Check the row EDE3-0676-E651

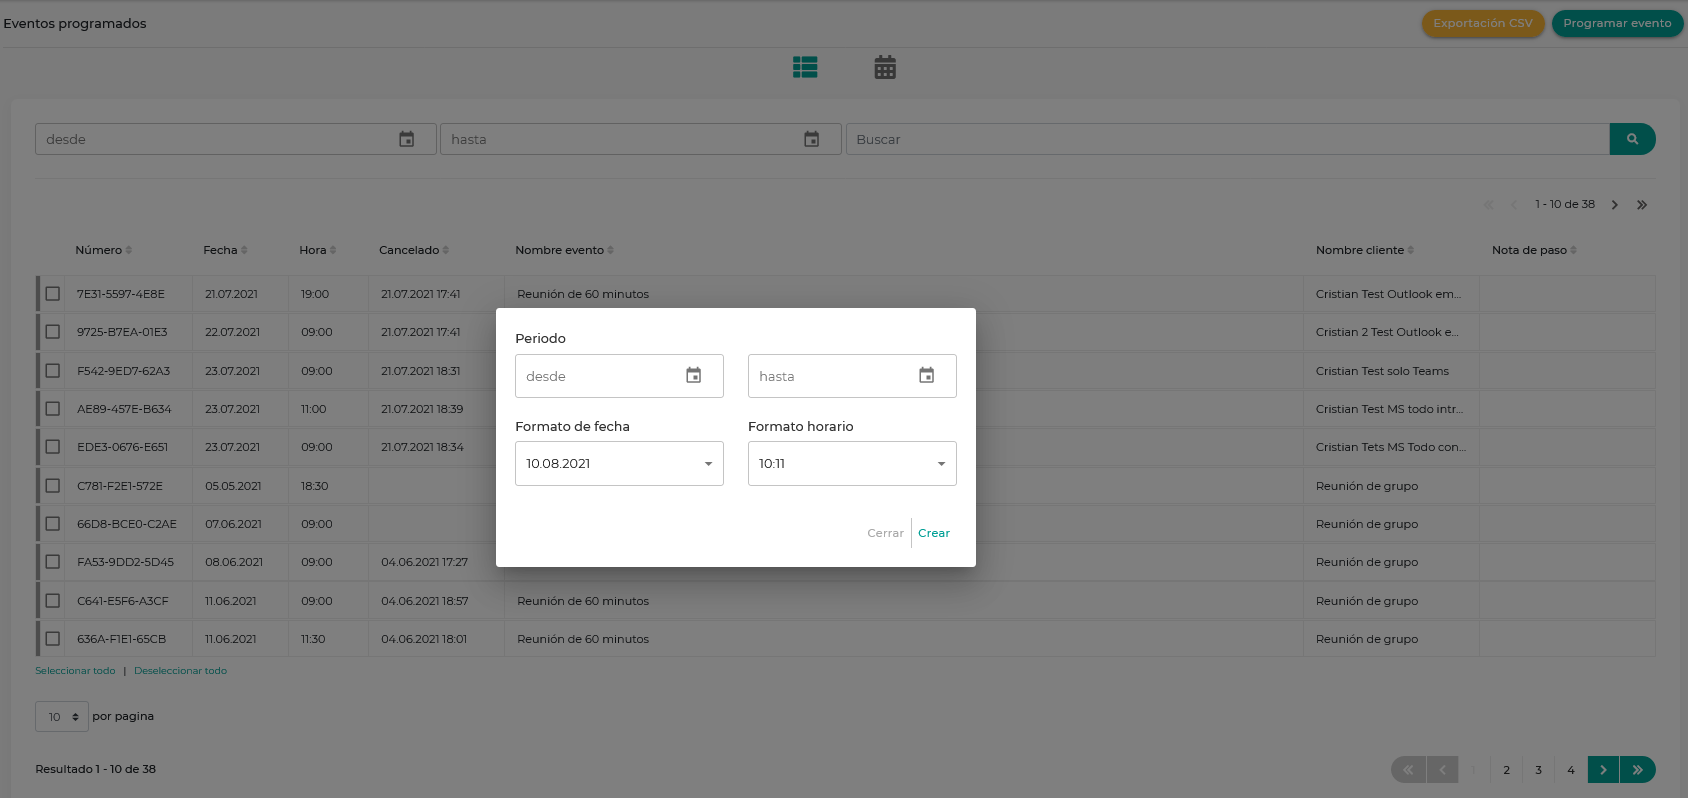click(53, 447)
